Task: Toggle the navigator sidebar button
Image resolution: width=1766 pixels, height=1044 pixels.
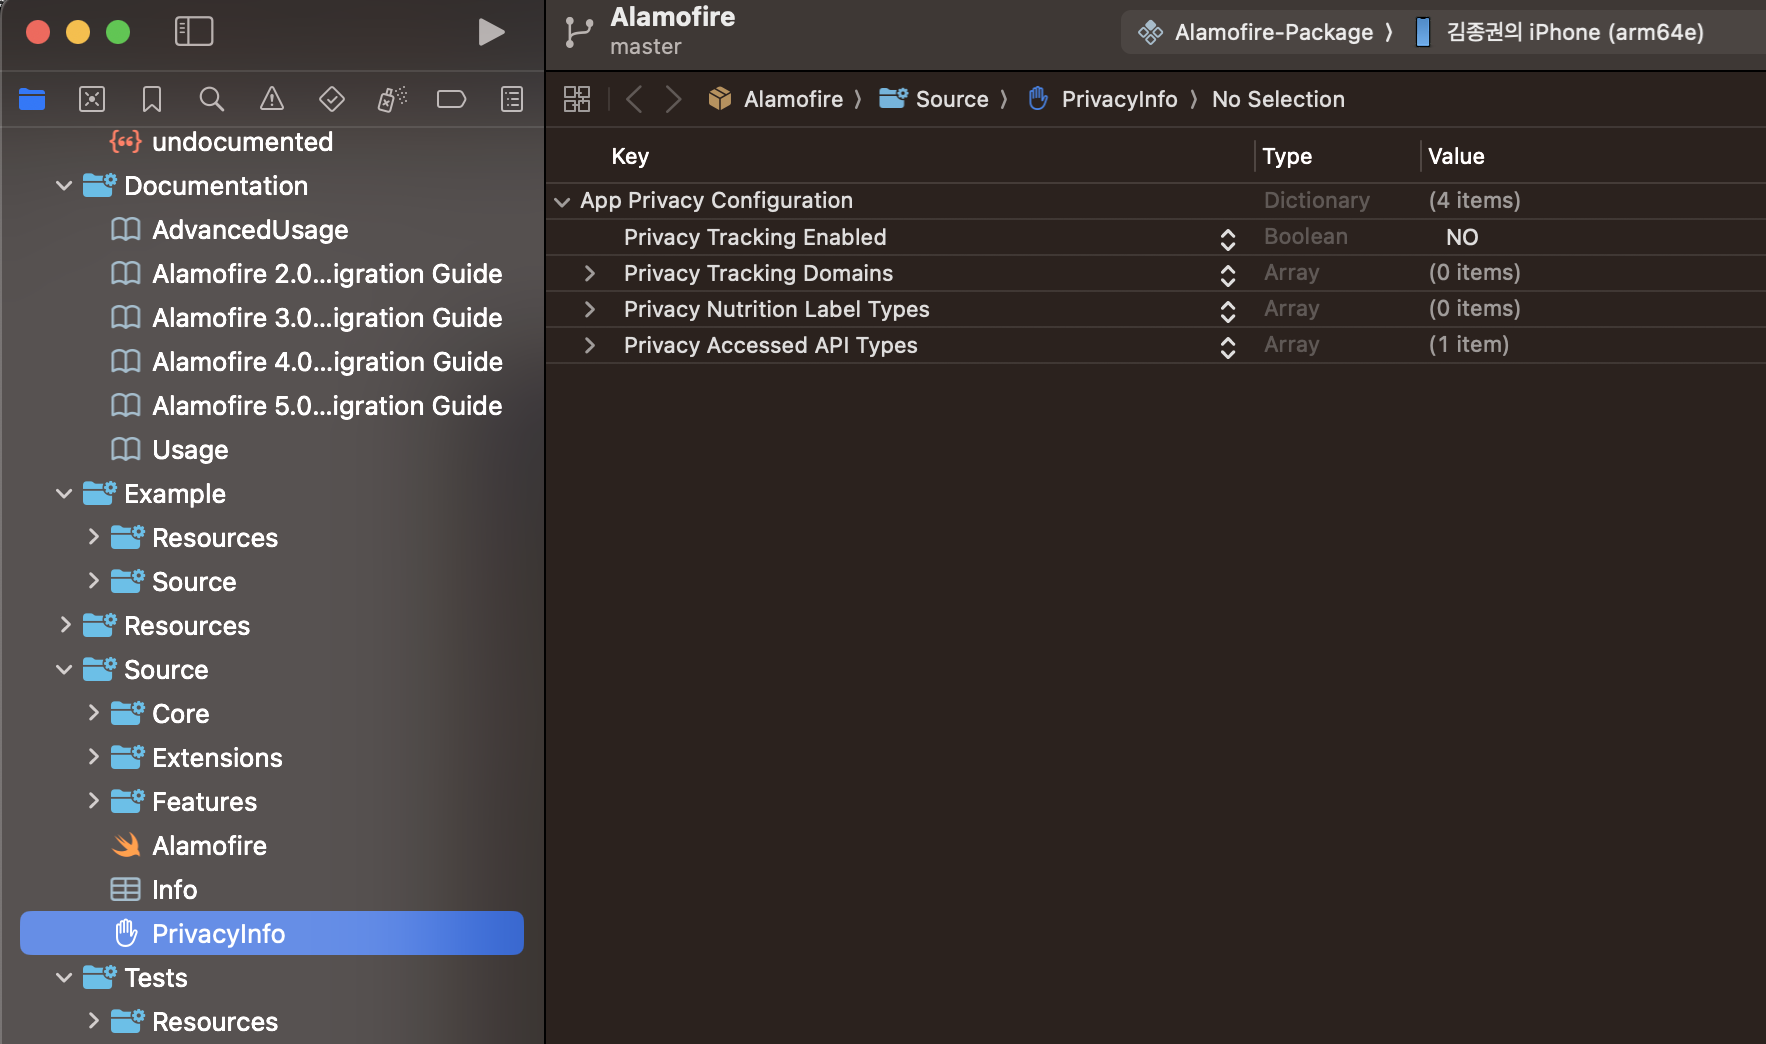Action: (x=194, y=32)
